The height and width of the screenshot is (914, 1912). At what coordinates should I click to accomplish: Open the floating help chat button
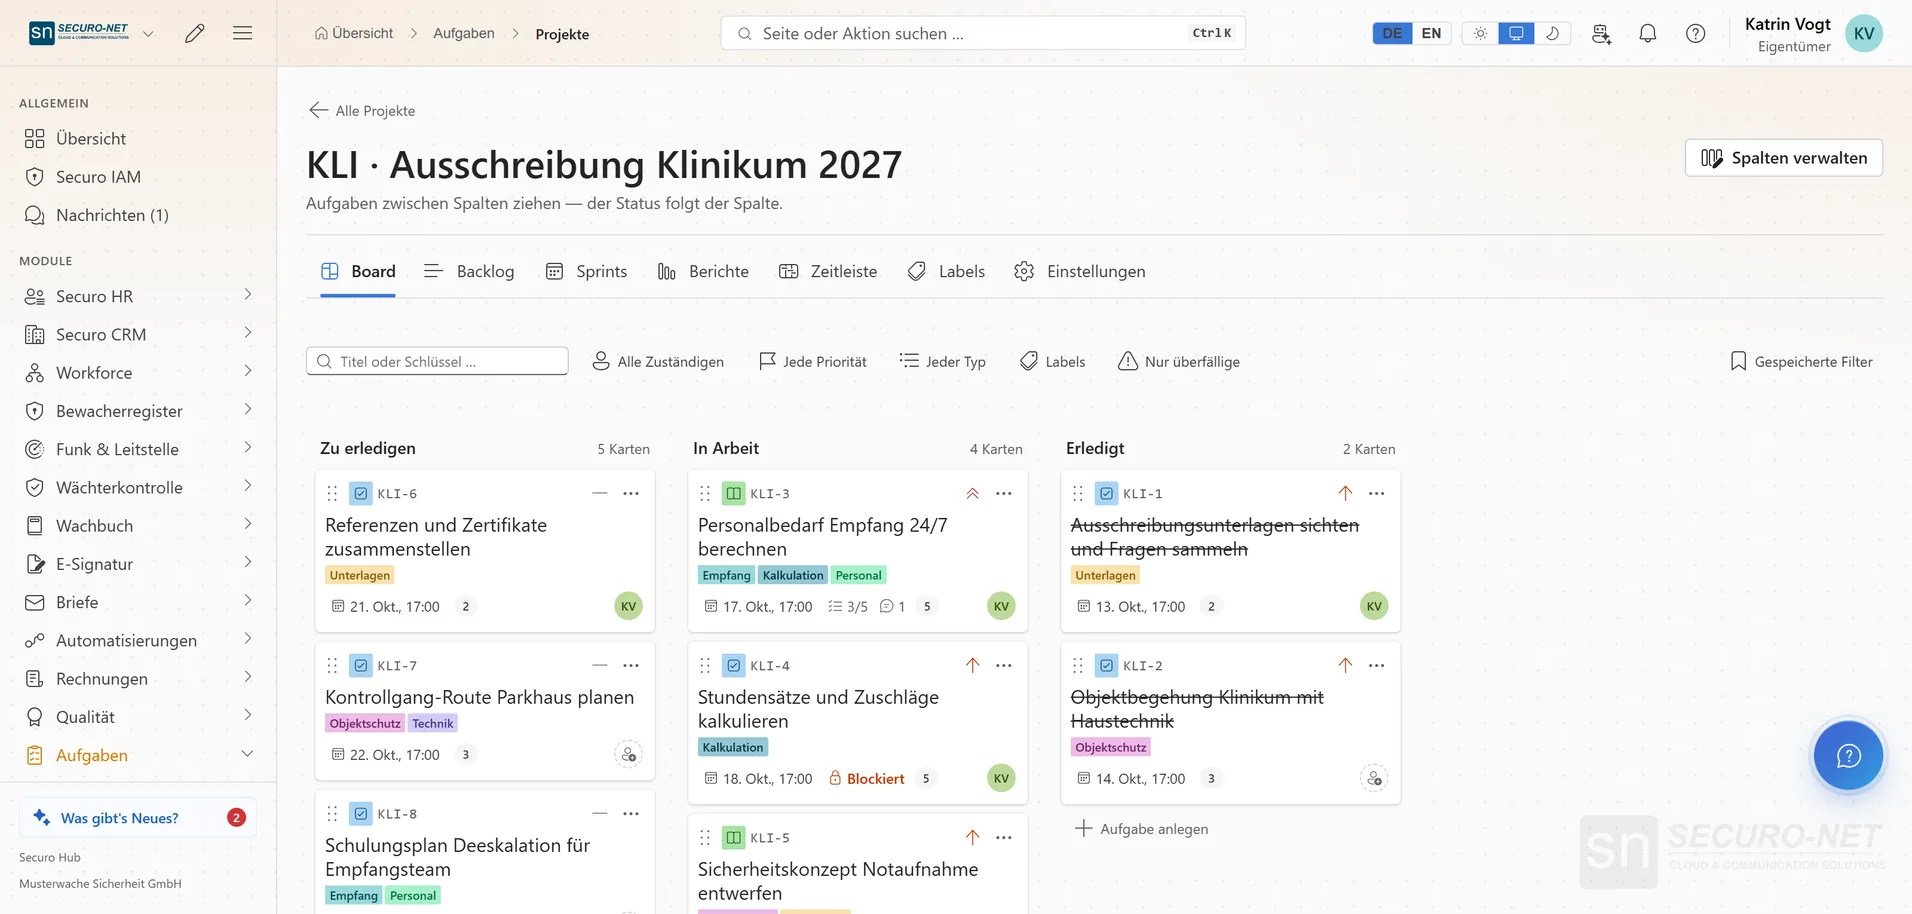(1848, 756)
